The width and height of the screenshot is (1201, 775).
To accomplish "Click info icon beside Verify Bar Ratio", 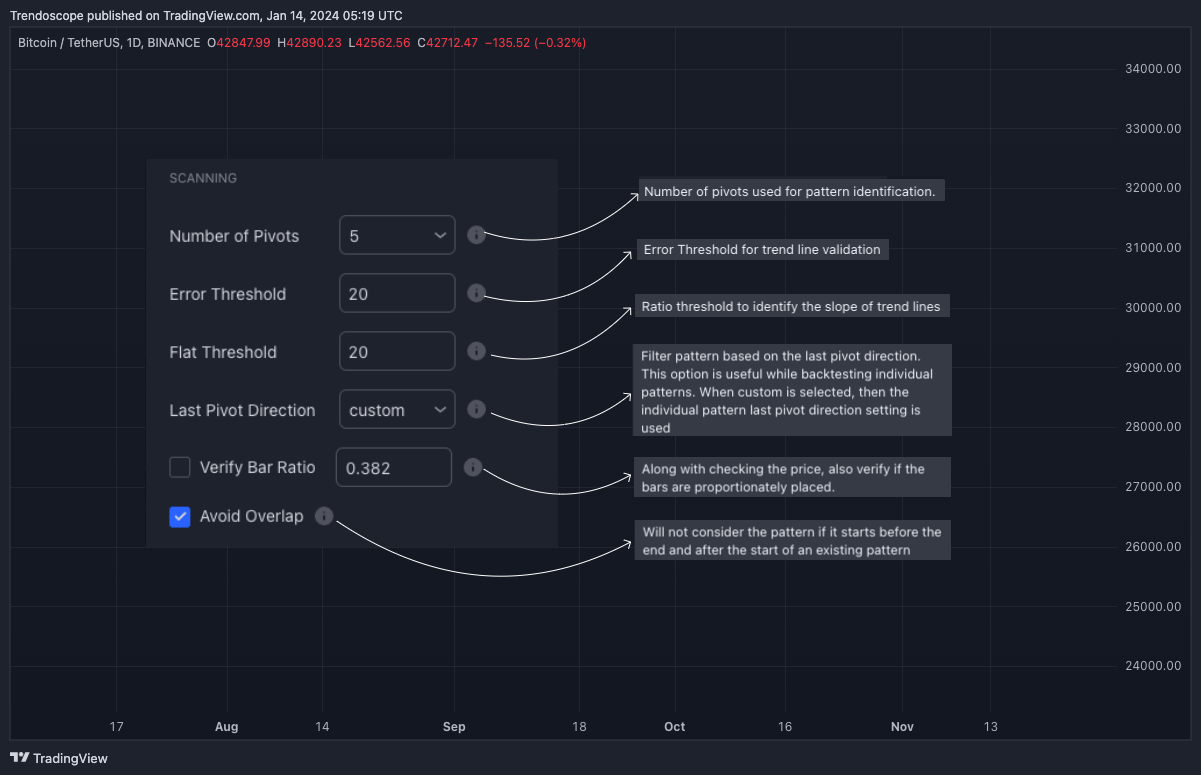I will pyautogui.click(x=473, y=467).
